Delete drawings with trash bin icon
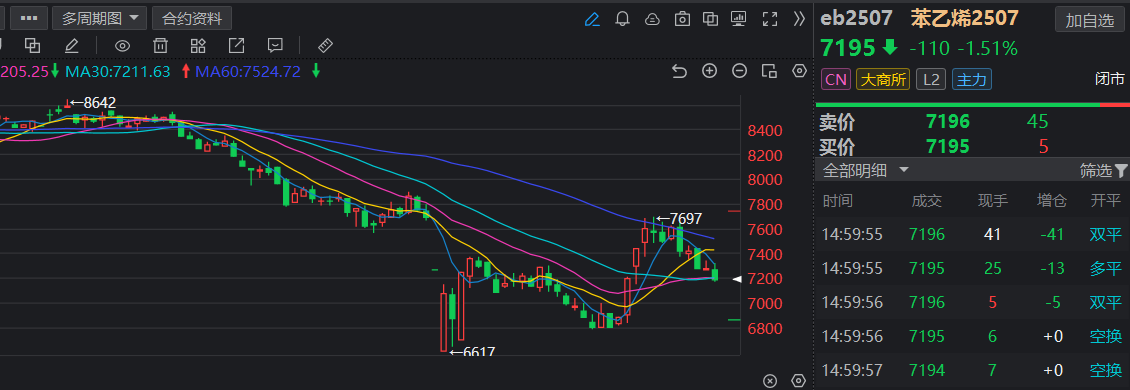The width and height of the screenshot is (1130, 390). pos(160,45)
